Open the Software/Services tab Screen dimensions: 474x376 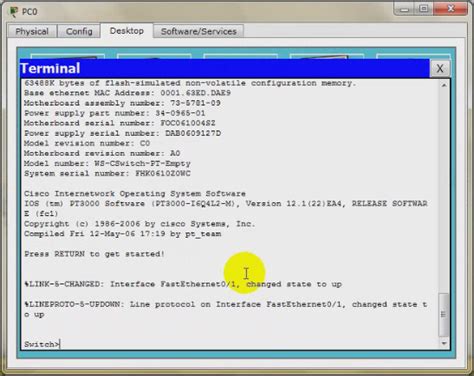tap(199, 31)
